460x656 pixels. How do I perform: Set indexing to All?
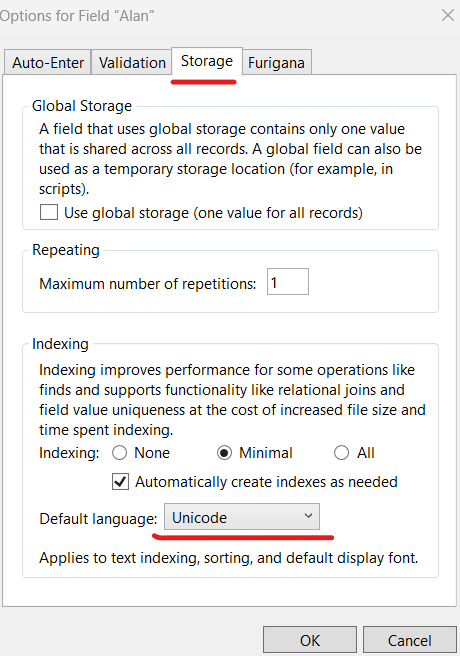(341, 453)
